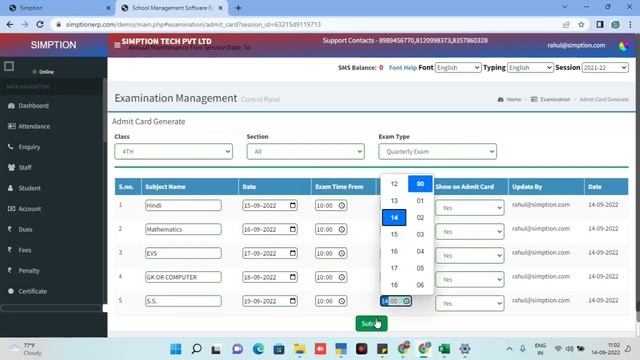Open the Font Help link
640x360 pixels.
point(402,68)
